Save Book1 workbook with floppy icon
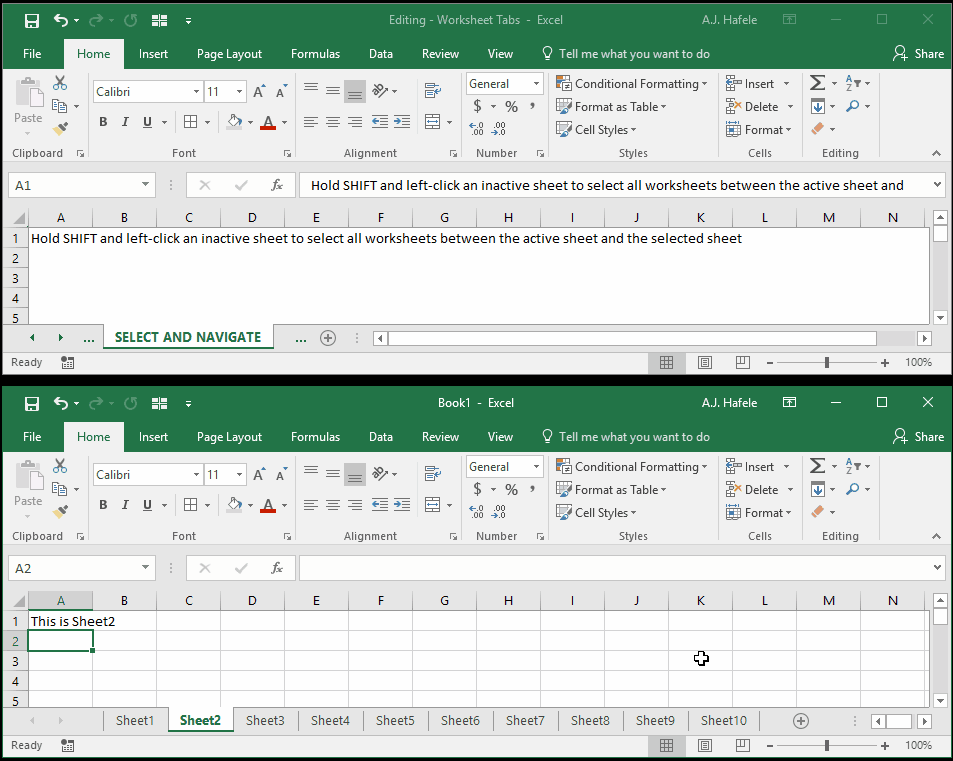Screen dimensions: 953x761 [32, 404]
